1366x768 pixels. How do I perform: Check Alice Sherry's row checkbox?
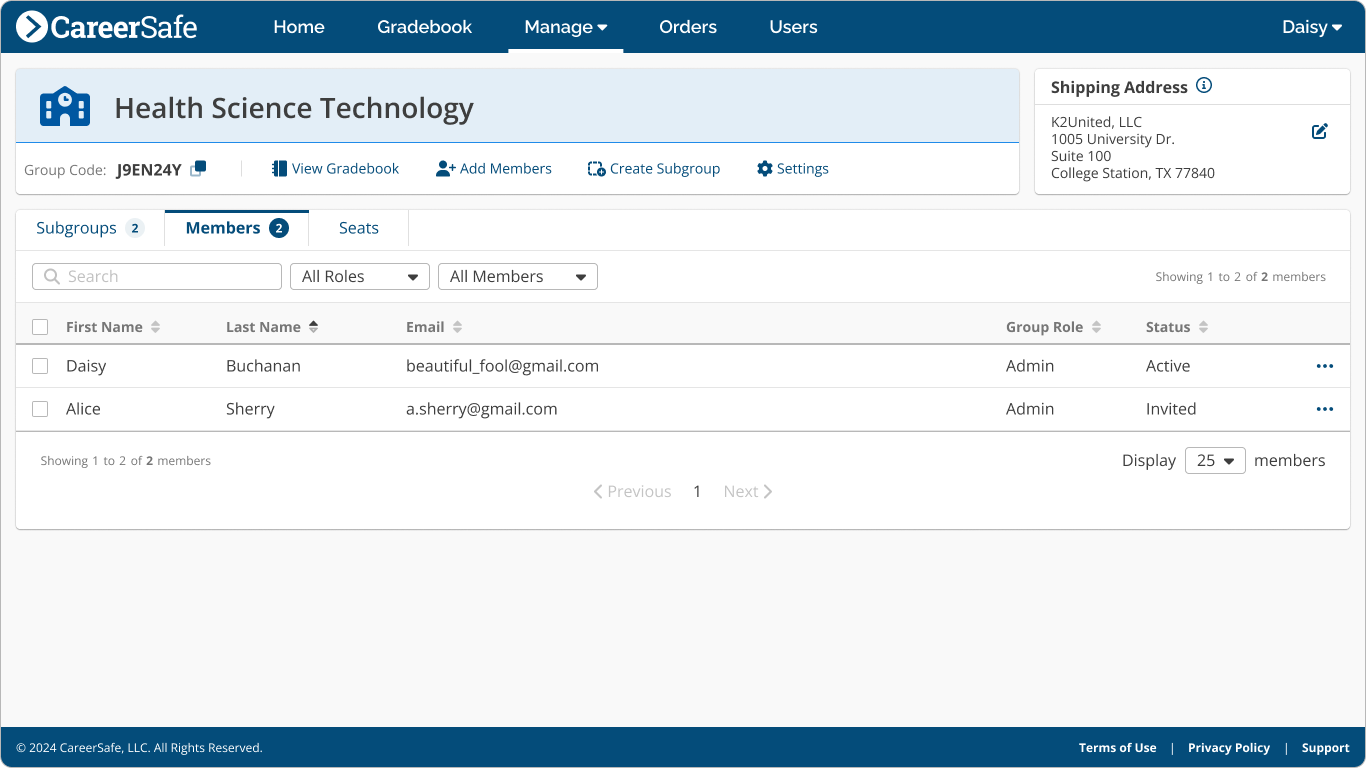(39, 409)
